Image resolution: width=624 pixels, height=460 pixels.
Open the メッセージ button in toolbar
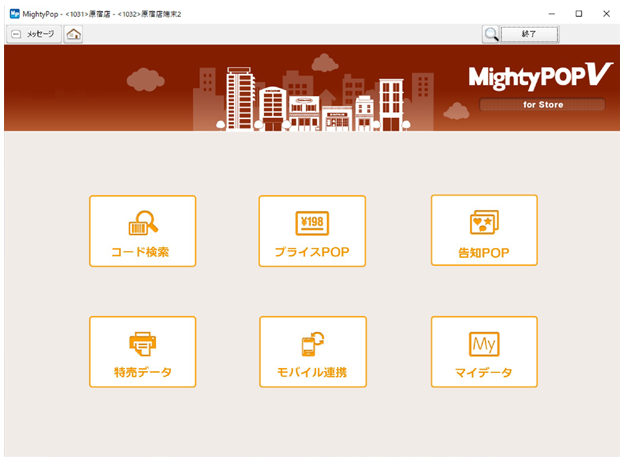(x=34, y=34)
